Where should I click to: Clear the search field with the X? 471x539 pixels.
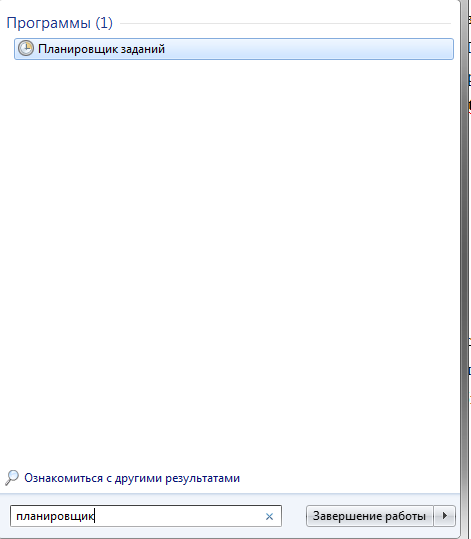[x=269, y=516]
